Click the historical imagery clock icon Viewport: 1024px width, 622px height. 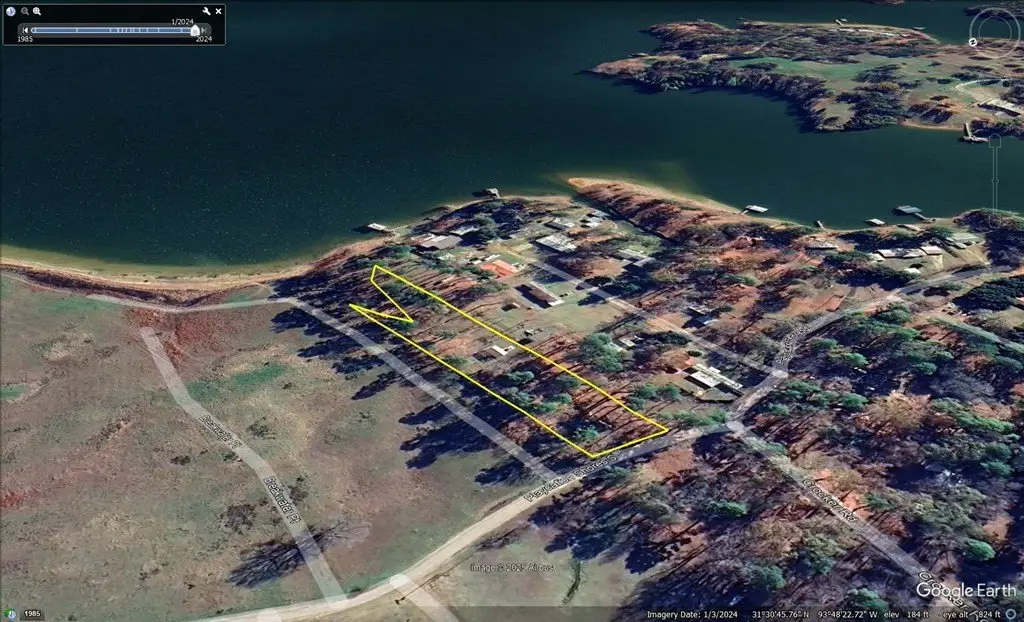[11, 11]
